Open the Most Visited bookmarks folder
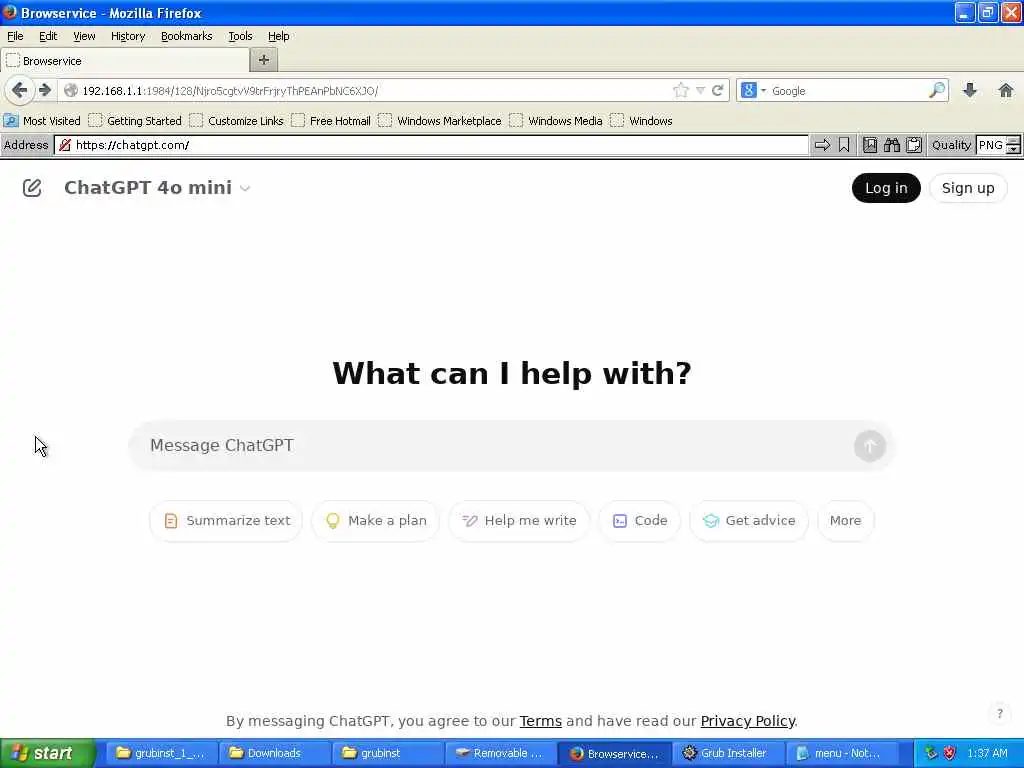The height and width of the screenshot is (768, 1024). [x=42, y=121]
